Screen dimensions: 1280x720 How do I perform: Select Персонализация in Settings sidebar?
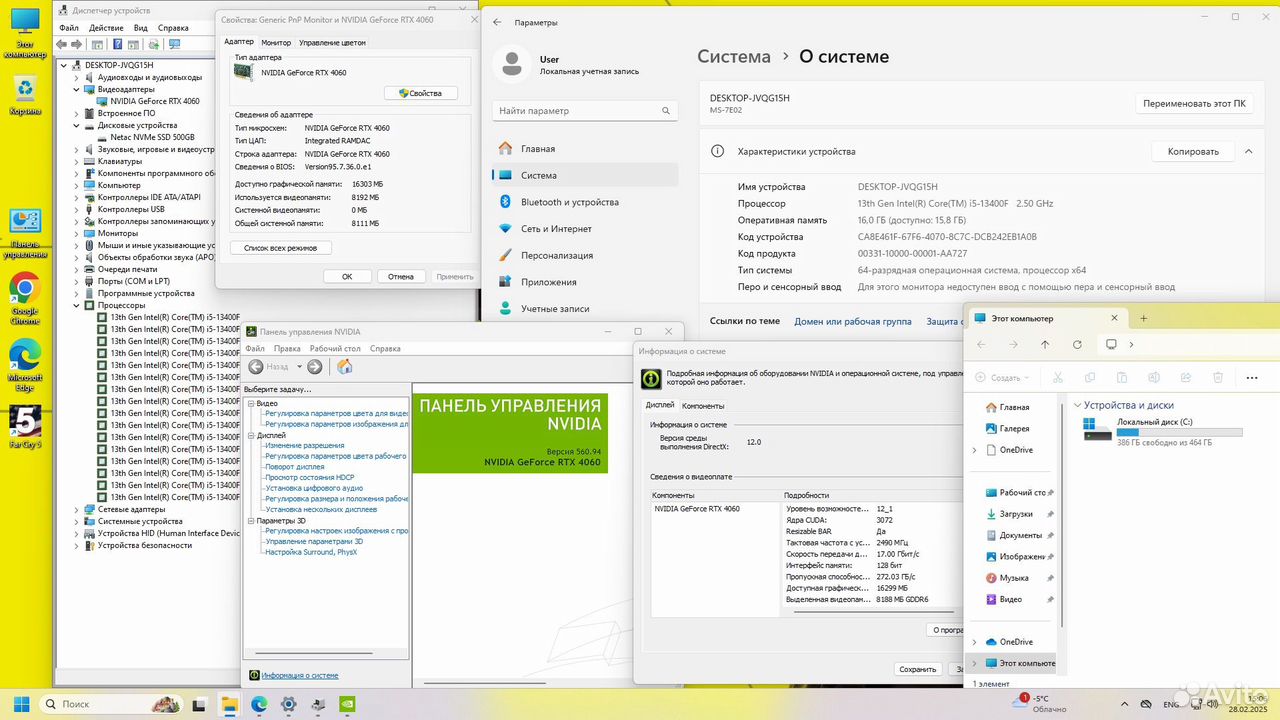coord(584,255)
